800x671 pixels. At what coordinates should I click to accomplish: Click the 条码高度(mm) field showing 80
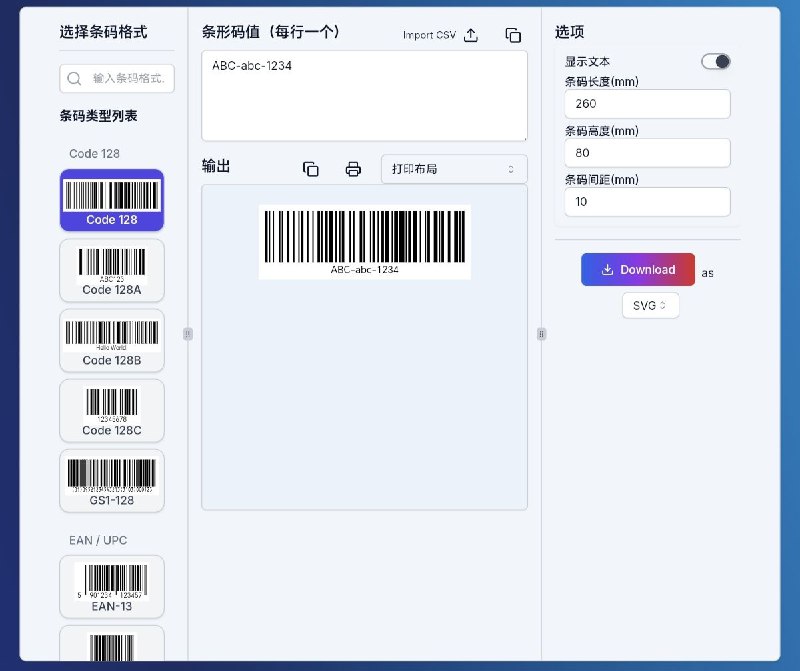tap(647, 153)
